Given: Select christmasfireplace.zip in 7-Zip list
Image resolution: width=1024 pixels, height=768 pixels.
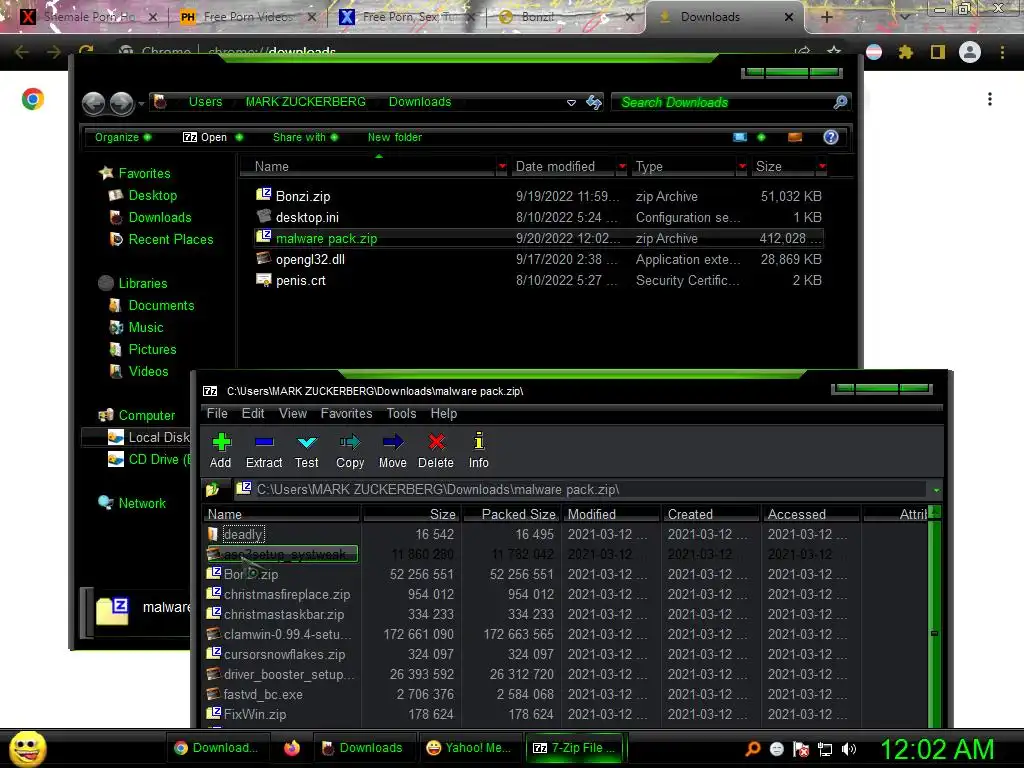Looking at the screenshot, I should pos(287,594).
